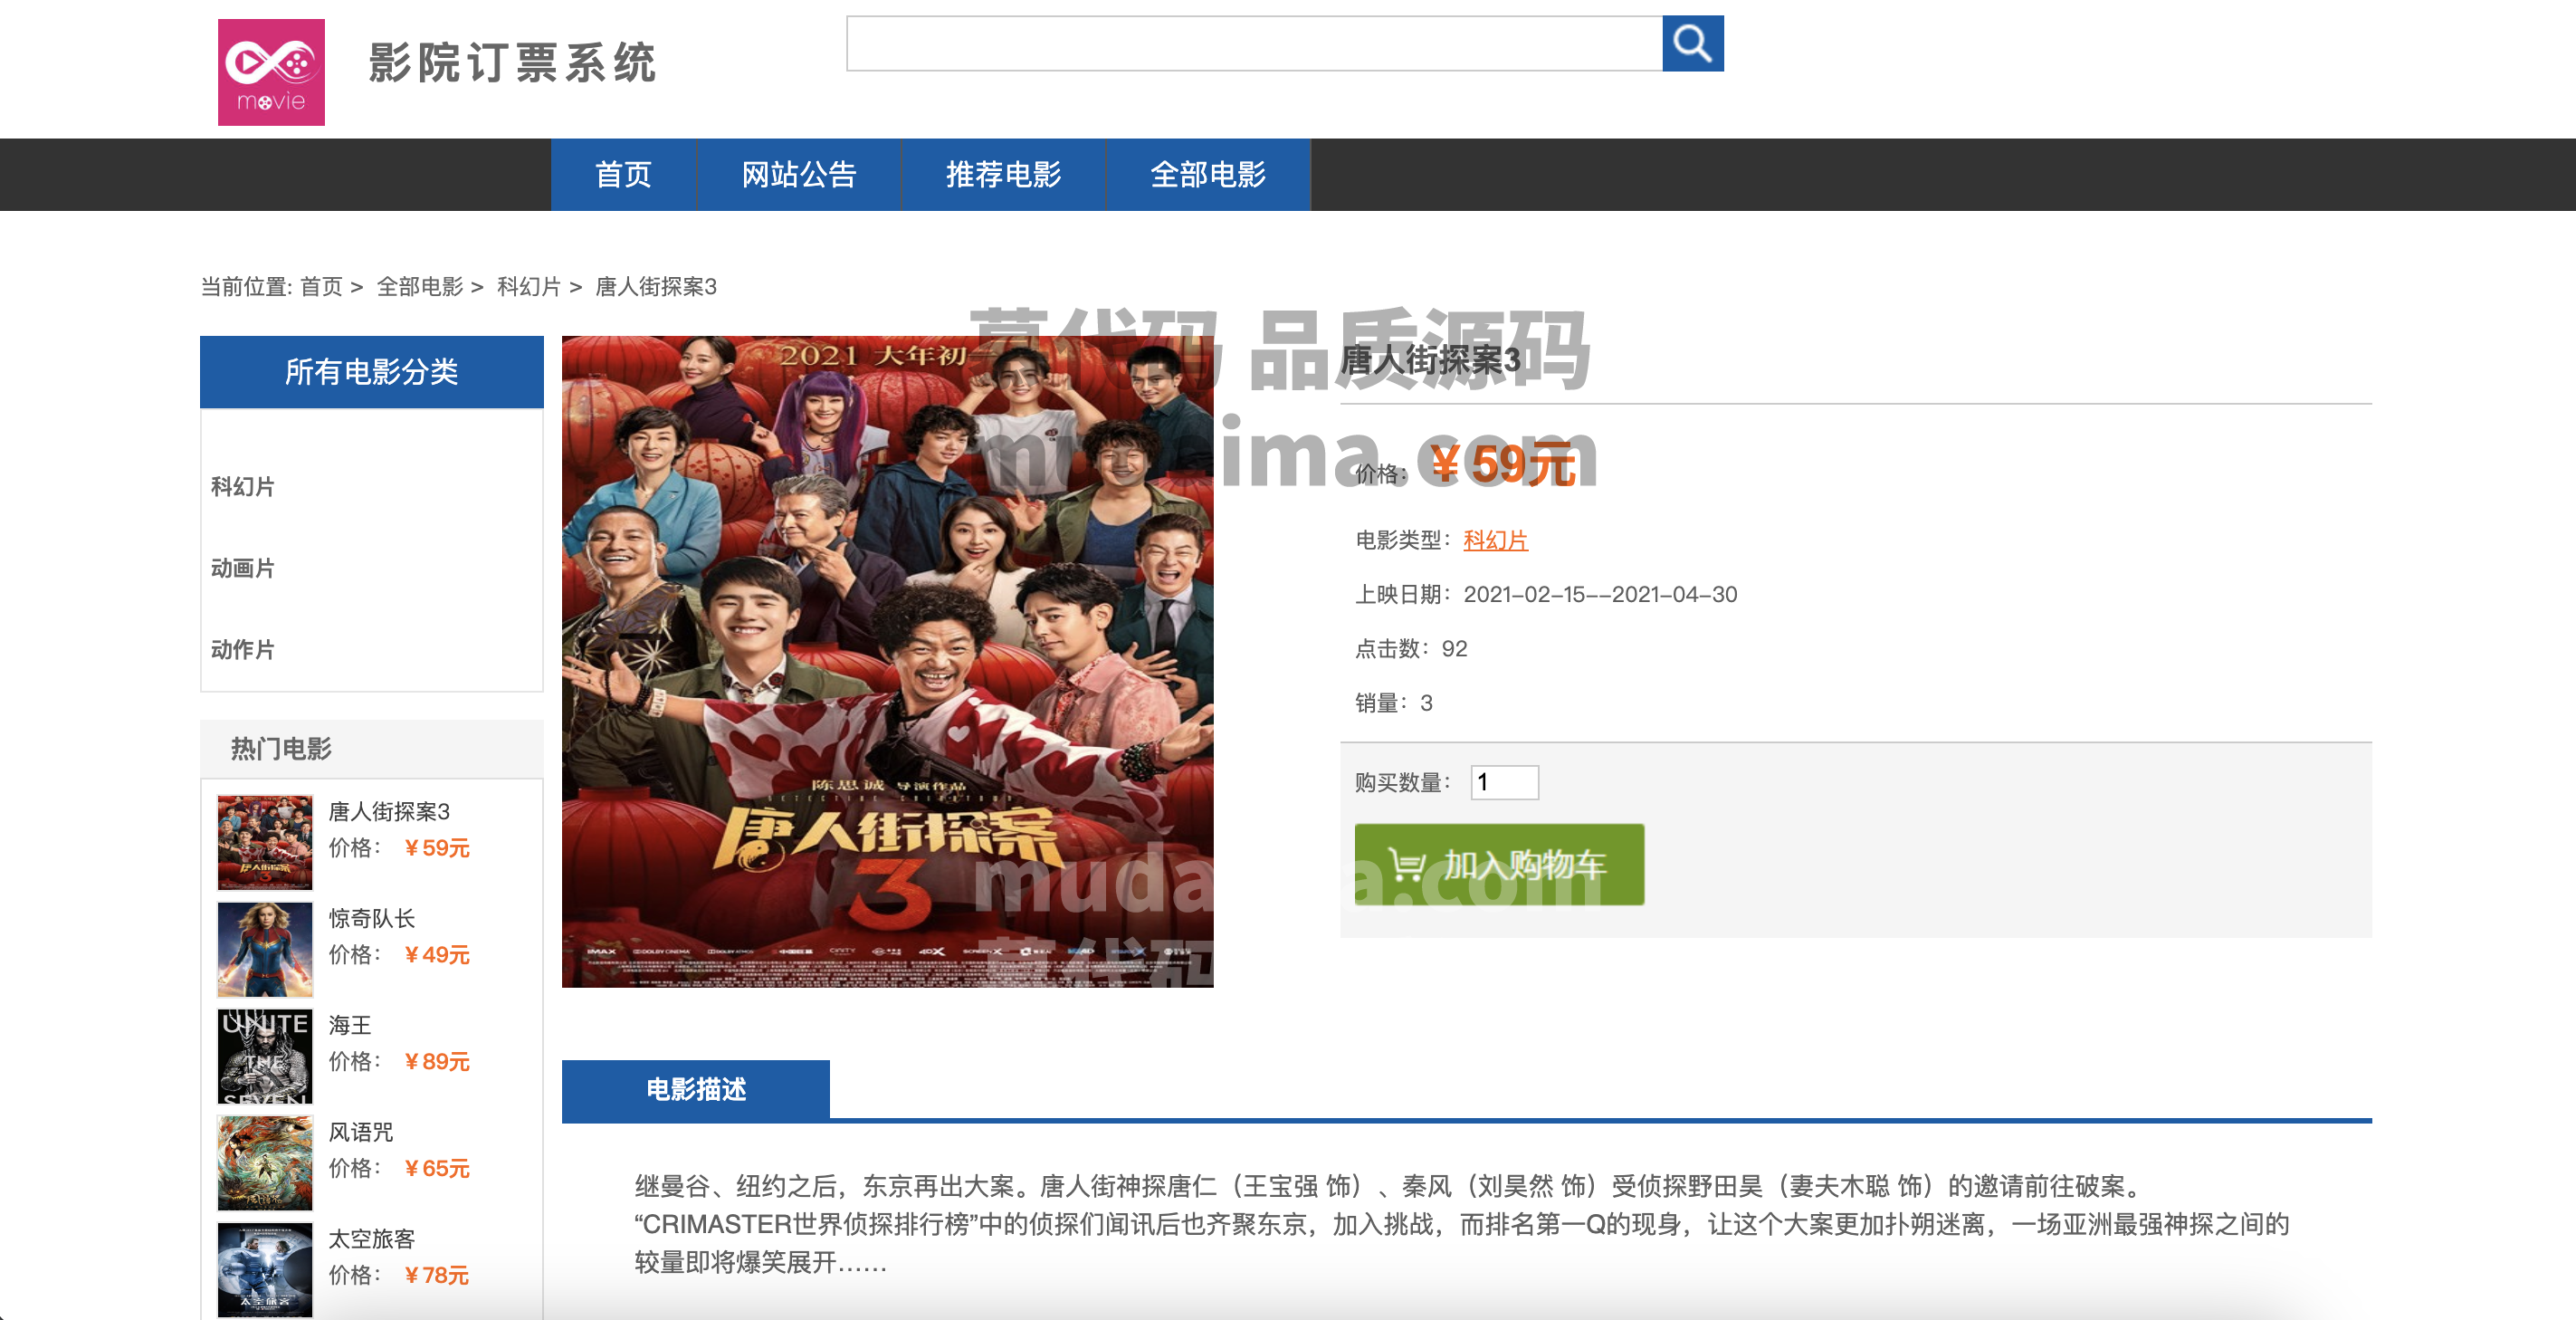Click the ￥65元 price text
This screenshot has height=1320, width=2576.
(x=436, y=1168)
